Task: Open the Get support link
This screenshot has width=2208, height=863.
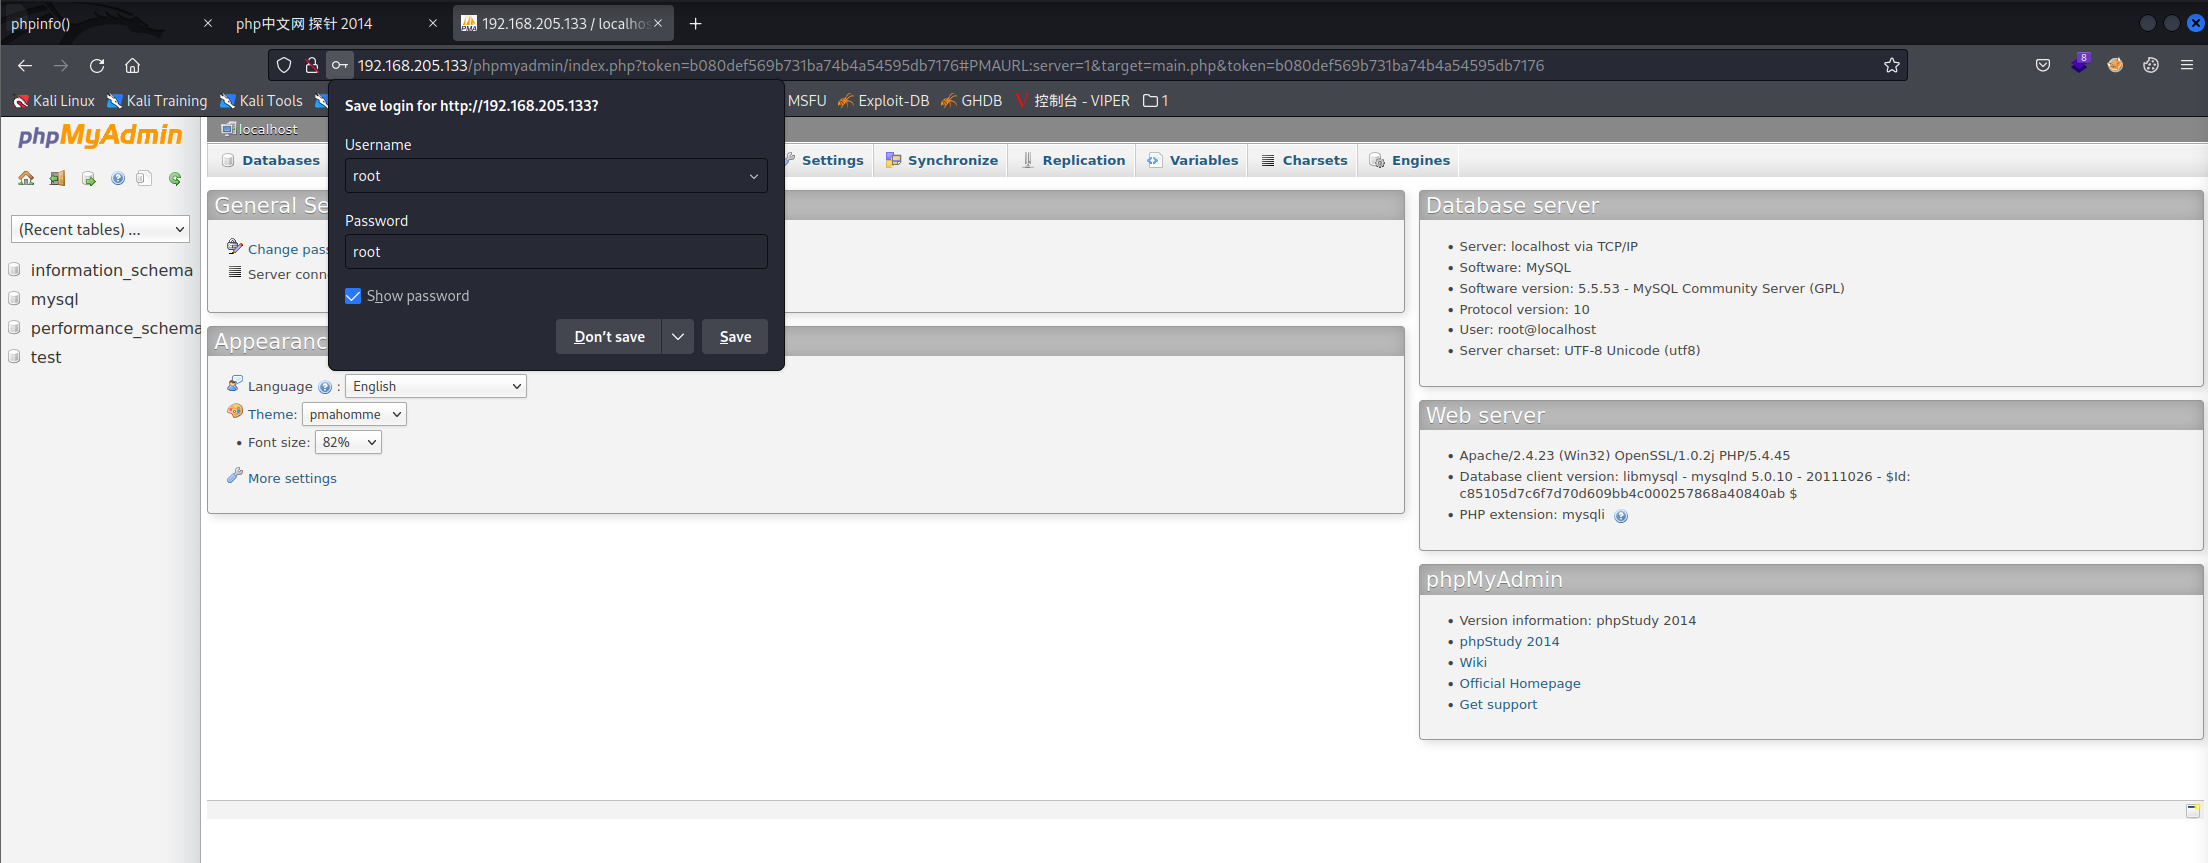Action: pyautogui.click(x=1498, y=705)
